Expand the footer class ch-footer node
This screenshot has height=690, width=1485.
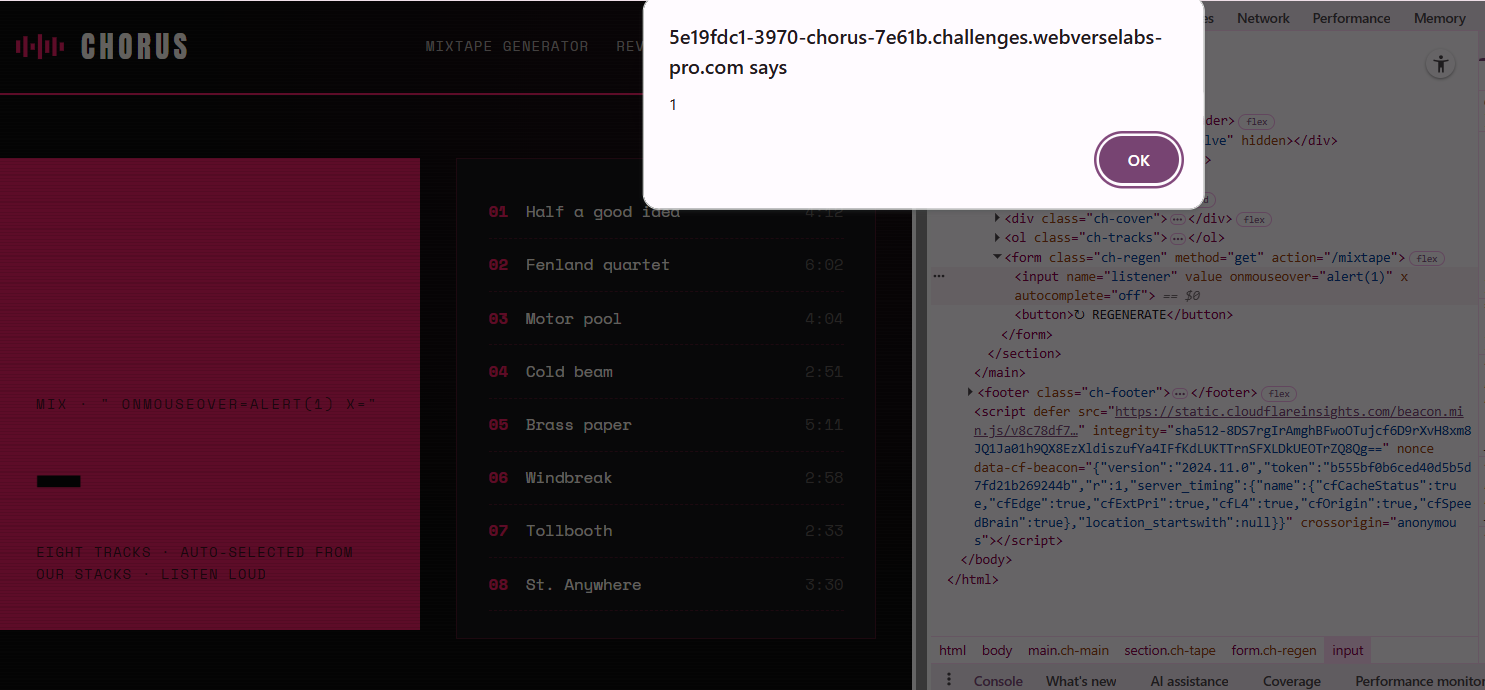coord(971,393)
